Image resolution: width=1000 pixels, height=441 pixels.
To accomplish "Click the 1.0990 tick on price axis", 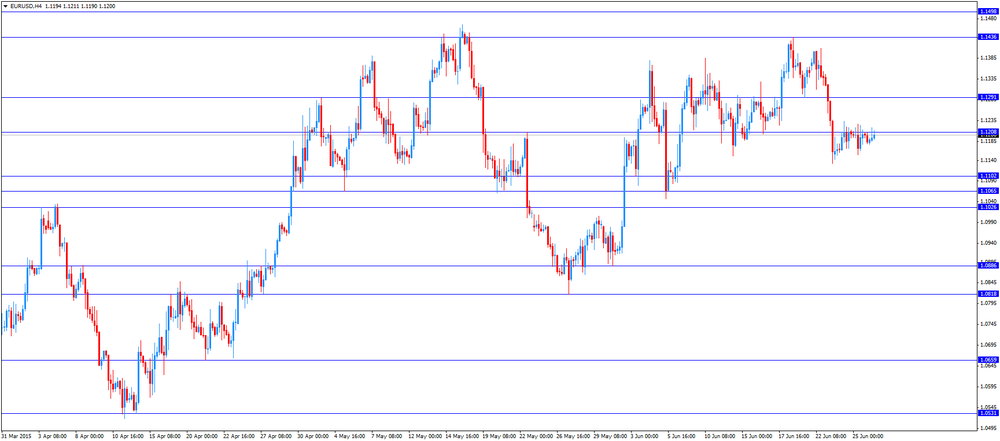I will pyautogui.click(x=989, y=222).
